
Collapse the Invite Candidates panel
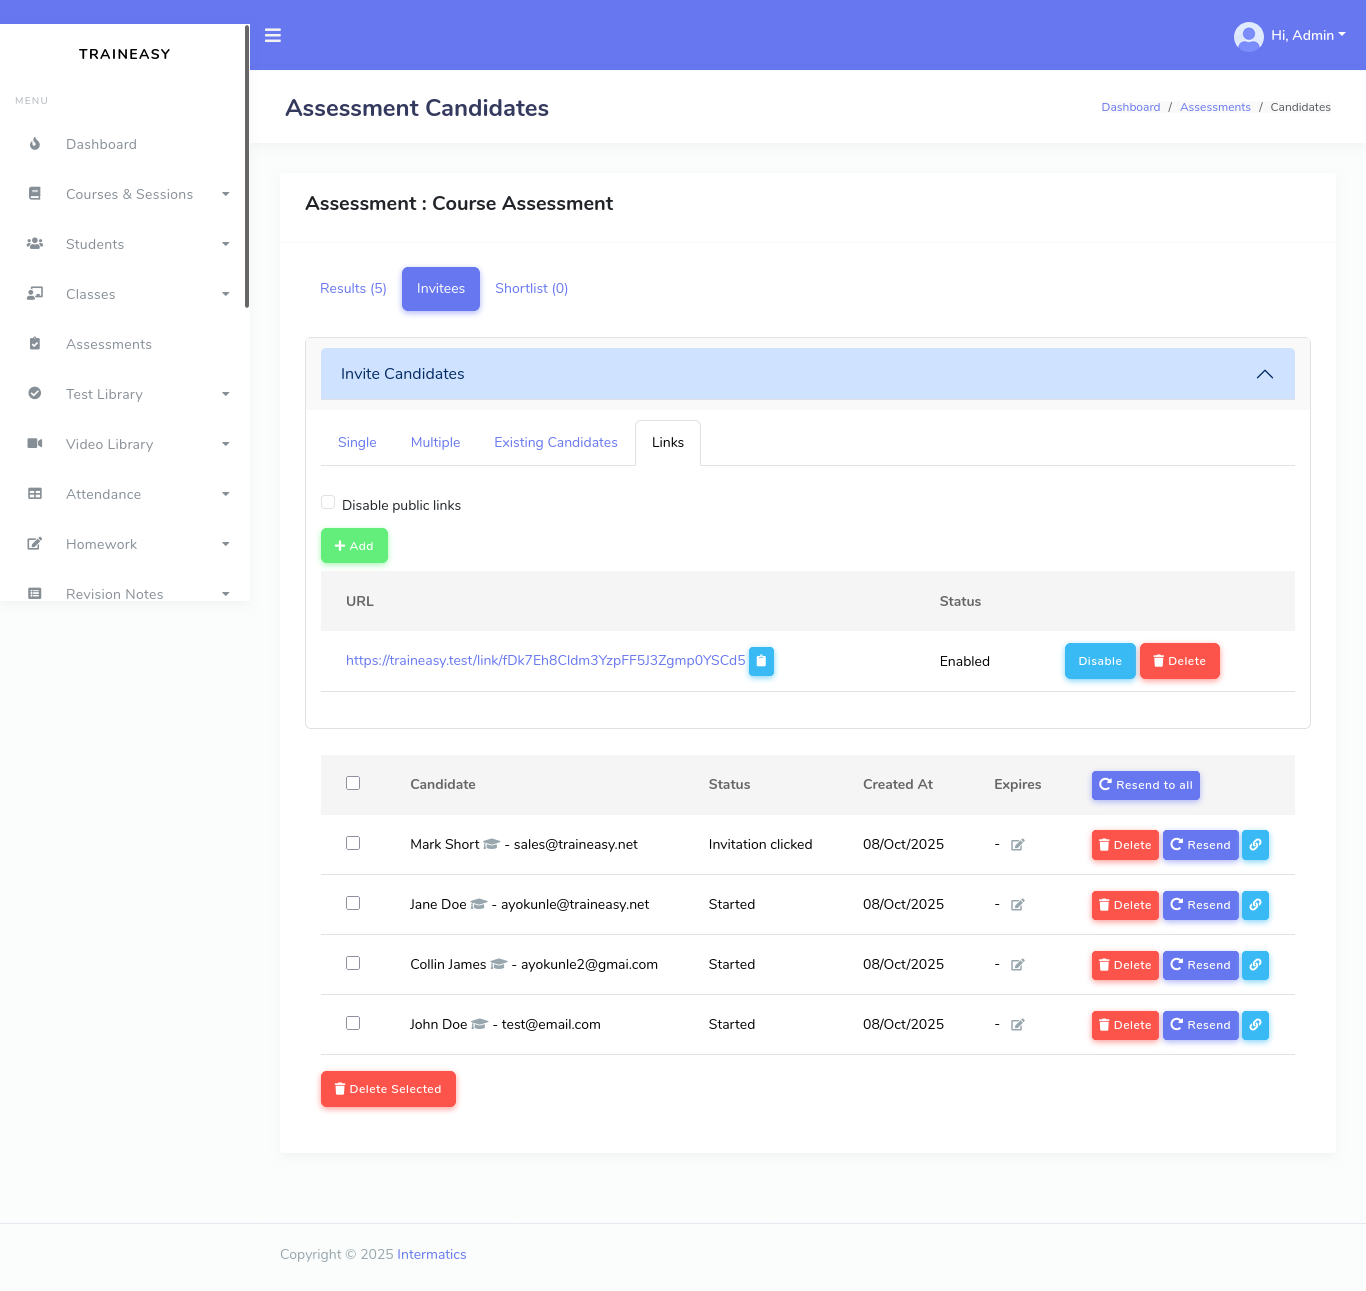pyautogui.click(x=1264, y=374)
